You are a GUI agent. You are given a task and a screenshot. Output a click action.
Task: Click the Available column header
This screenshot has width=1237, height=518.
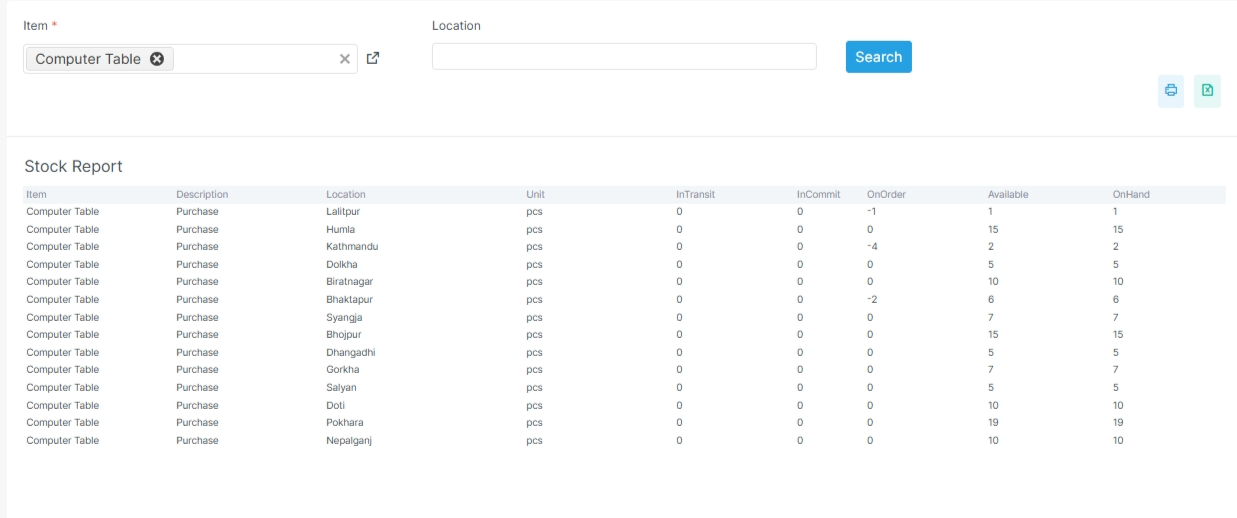click(1008, 195)
